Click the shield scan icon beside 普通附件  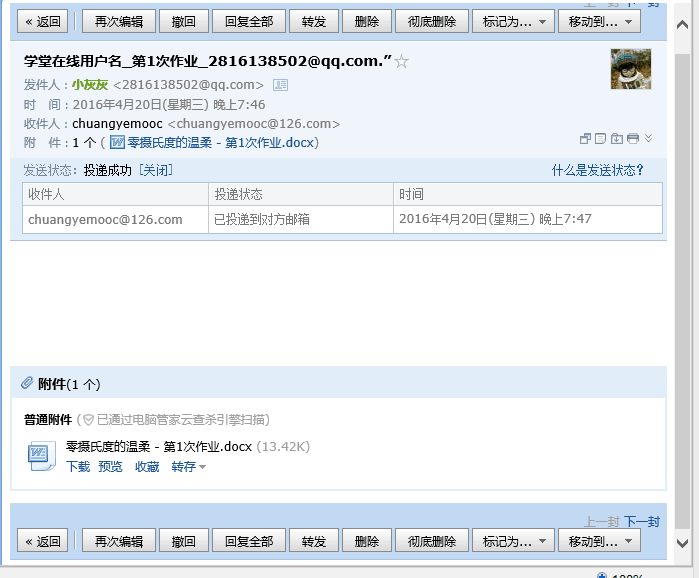pos(88,420)
